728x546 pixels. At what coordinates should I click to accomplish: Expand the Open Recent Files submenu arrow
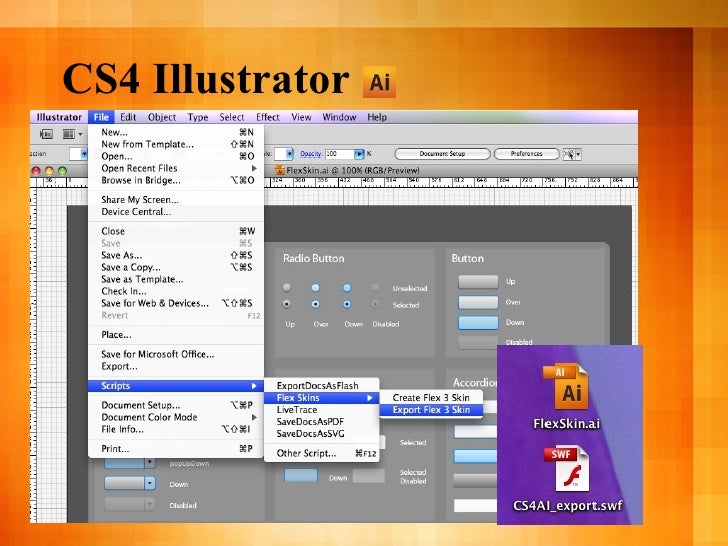254,168
